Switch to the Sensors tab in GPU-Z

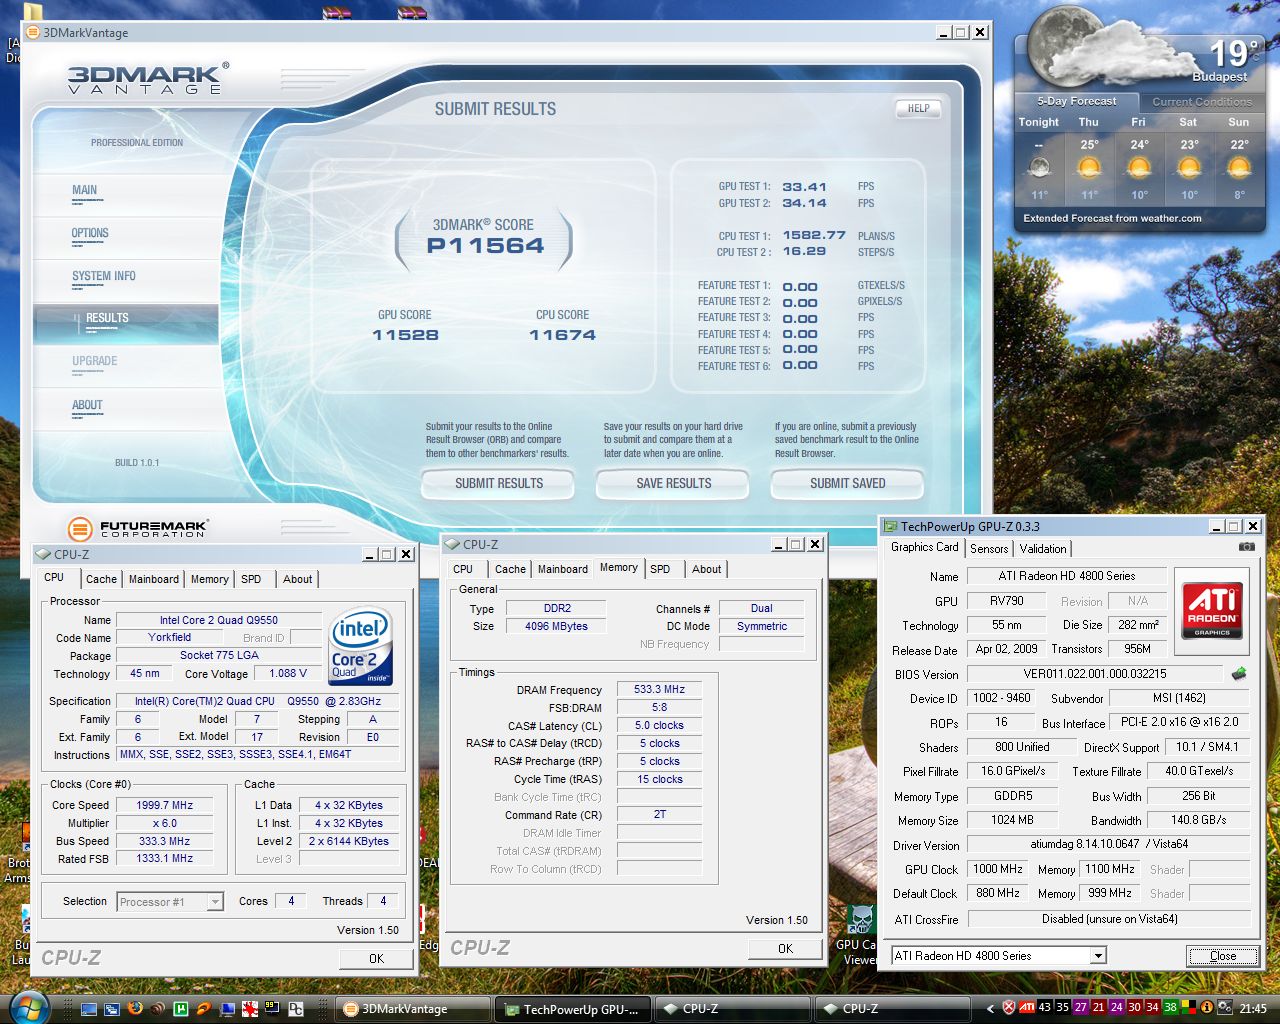[989, 548]
